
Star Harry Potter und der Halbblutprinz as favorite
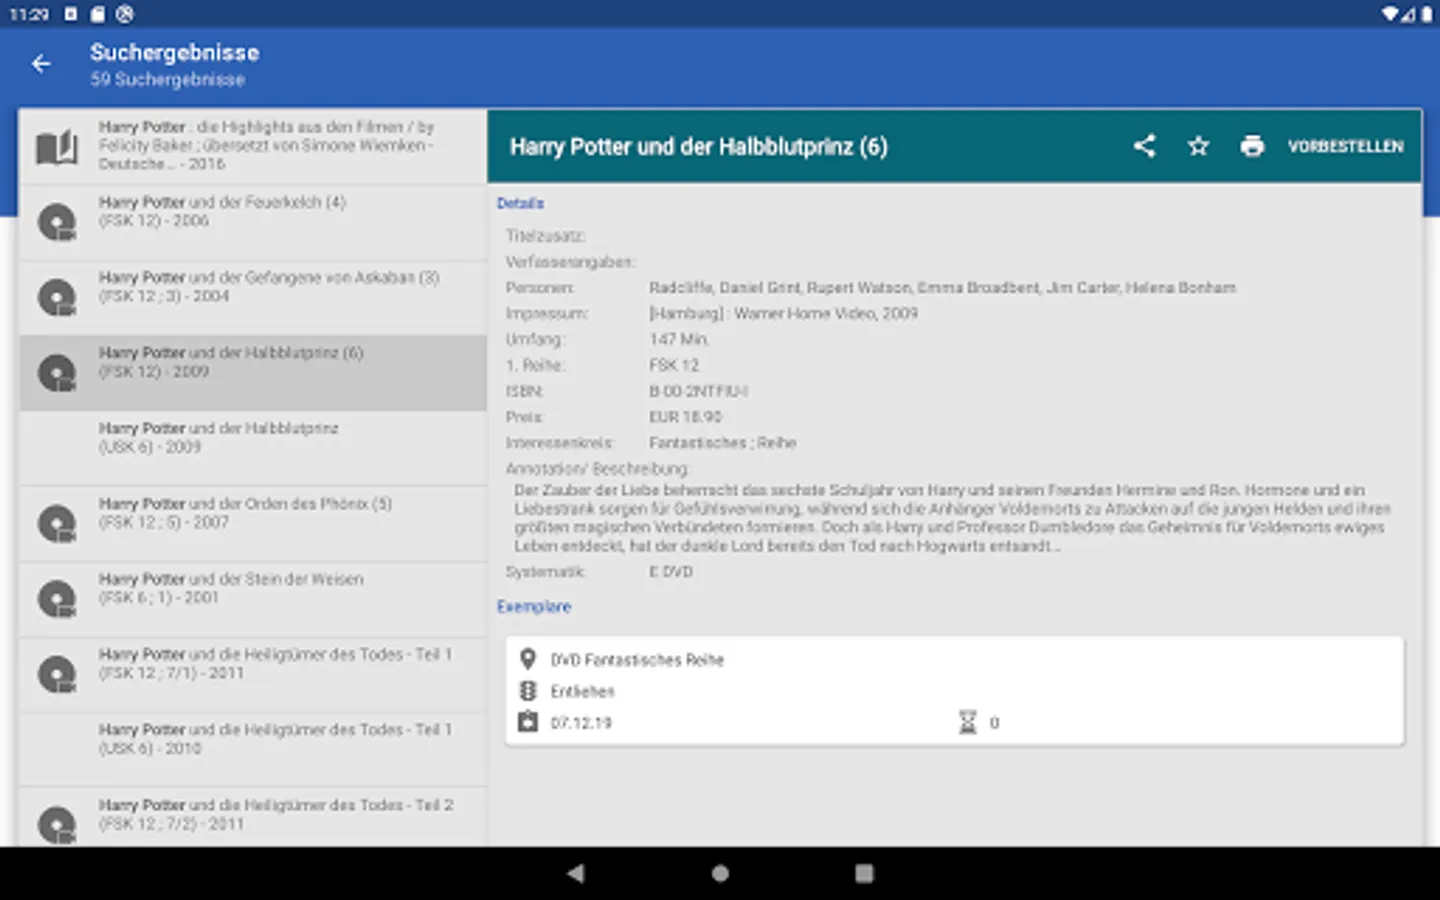(1198, 146)
